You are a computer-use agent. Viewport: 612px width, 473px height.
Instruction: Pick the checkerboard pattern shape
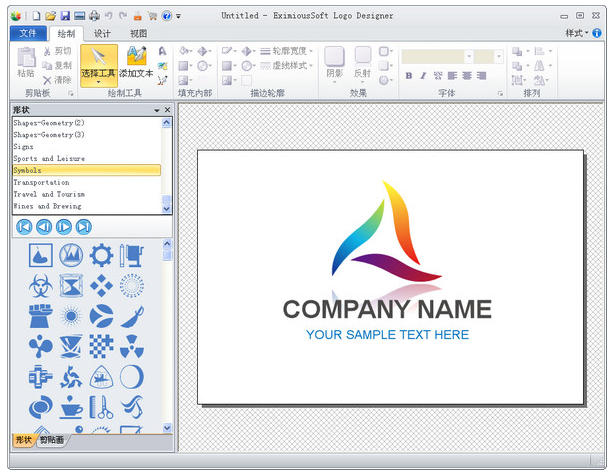point(101,347)
